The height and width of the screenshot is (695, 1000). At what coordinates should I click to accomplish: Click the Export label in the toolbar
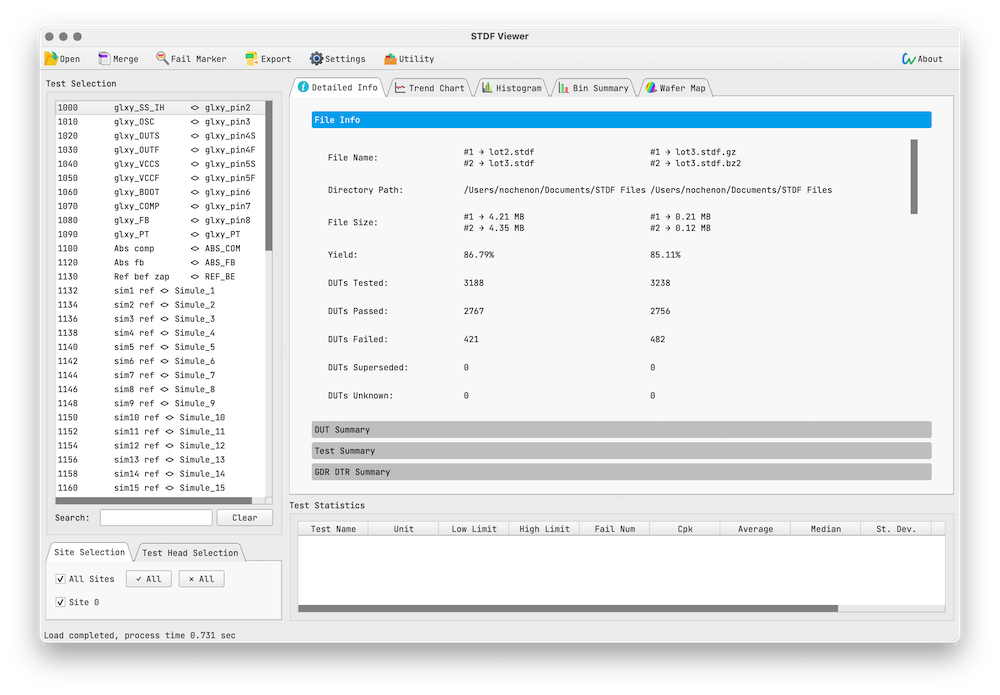pyautogui.click(x=276, y=59)
